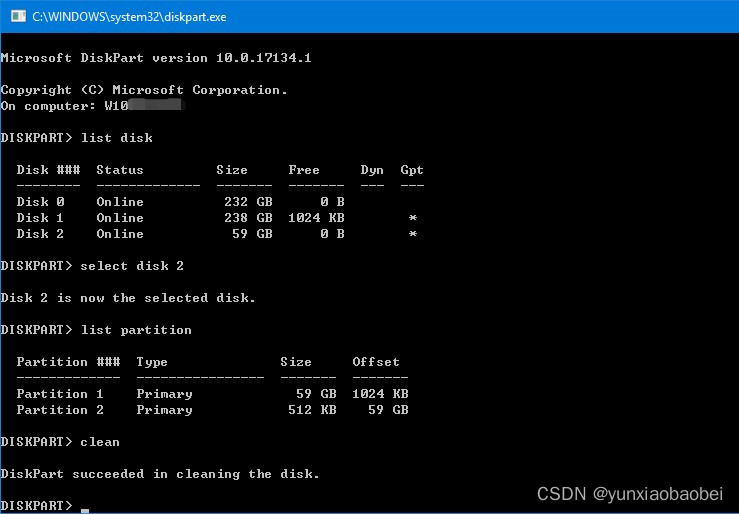Viewport: 739px width, 514px height.
Task: Click the '512 KB' size of Partition 2
Action: click(x=312, y=410)
